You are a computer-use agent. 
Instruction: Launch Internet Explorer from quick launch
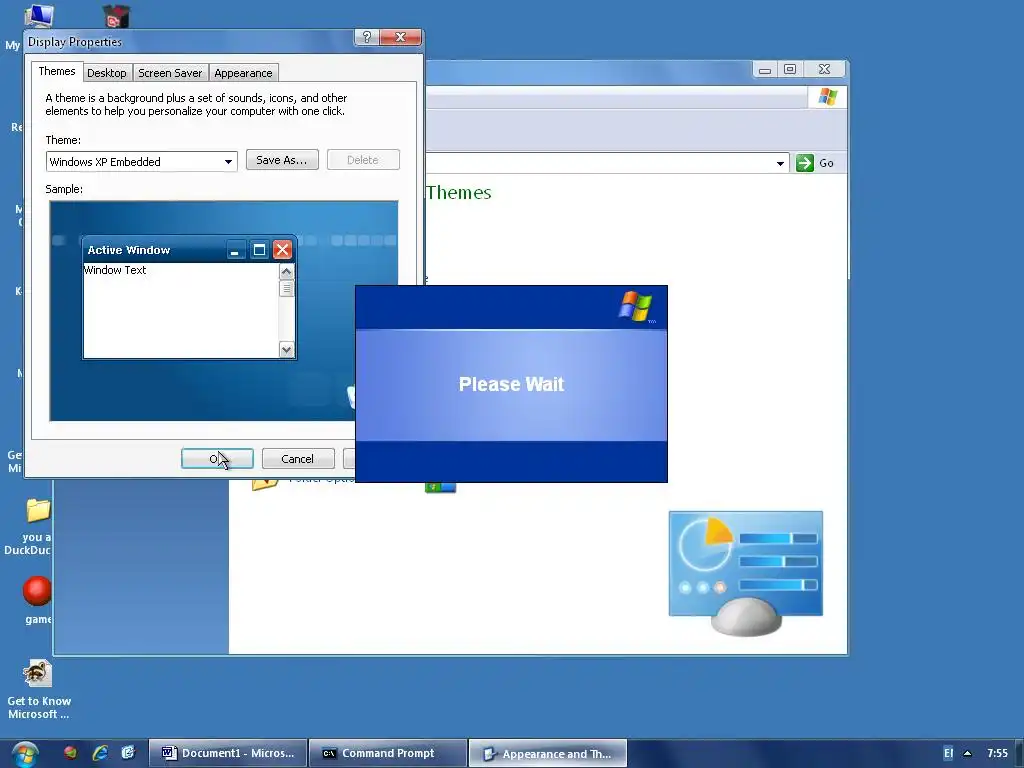click(100, 753)
